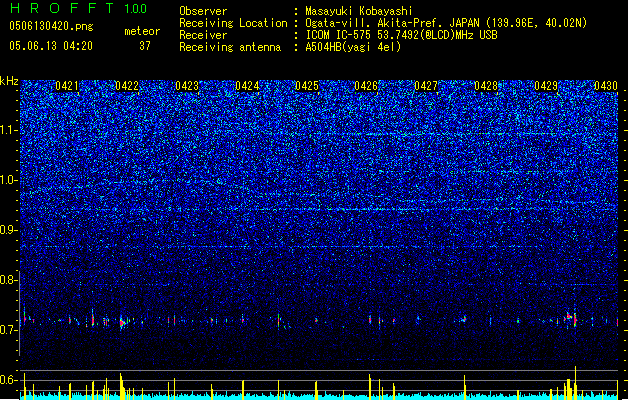Click the 0427 time marker
Image resolution: width=629 pixels, height=400 pixels.
[426, 86]
